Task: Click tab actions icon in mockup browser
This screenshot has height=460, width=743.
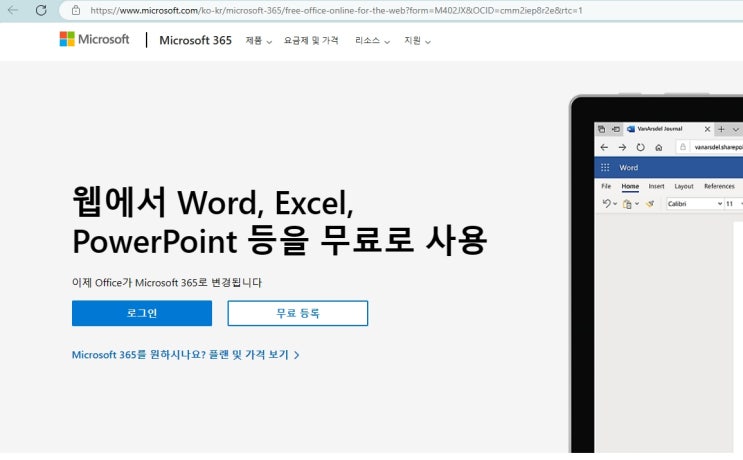Action: (x=602, y=129)
